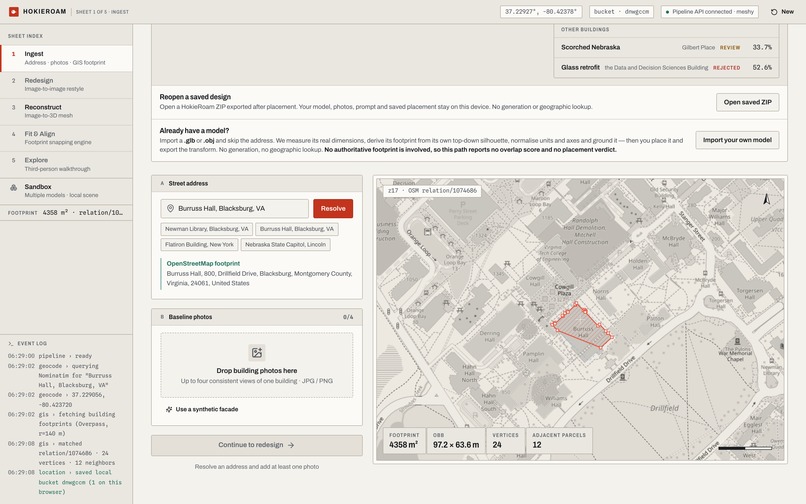
Task: Click the refresh icon next to New
Action: click(x=774, y=11)
